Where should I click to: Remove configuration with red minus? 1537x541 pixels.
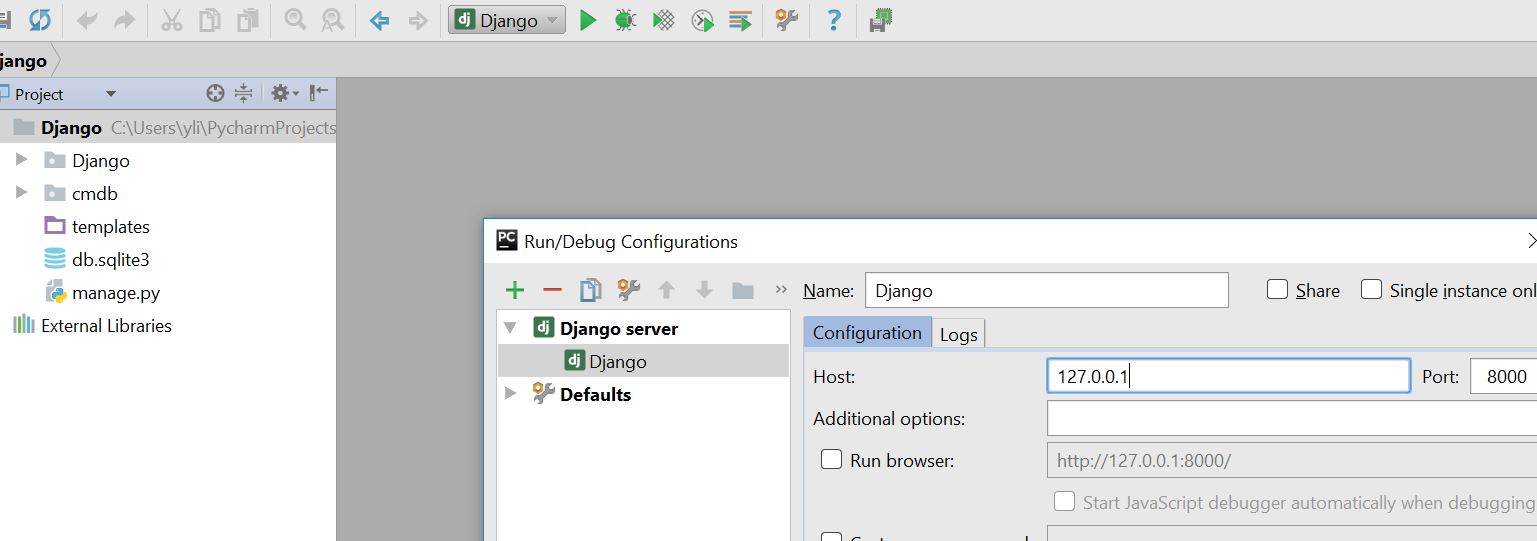click(x=552, y=291)
